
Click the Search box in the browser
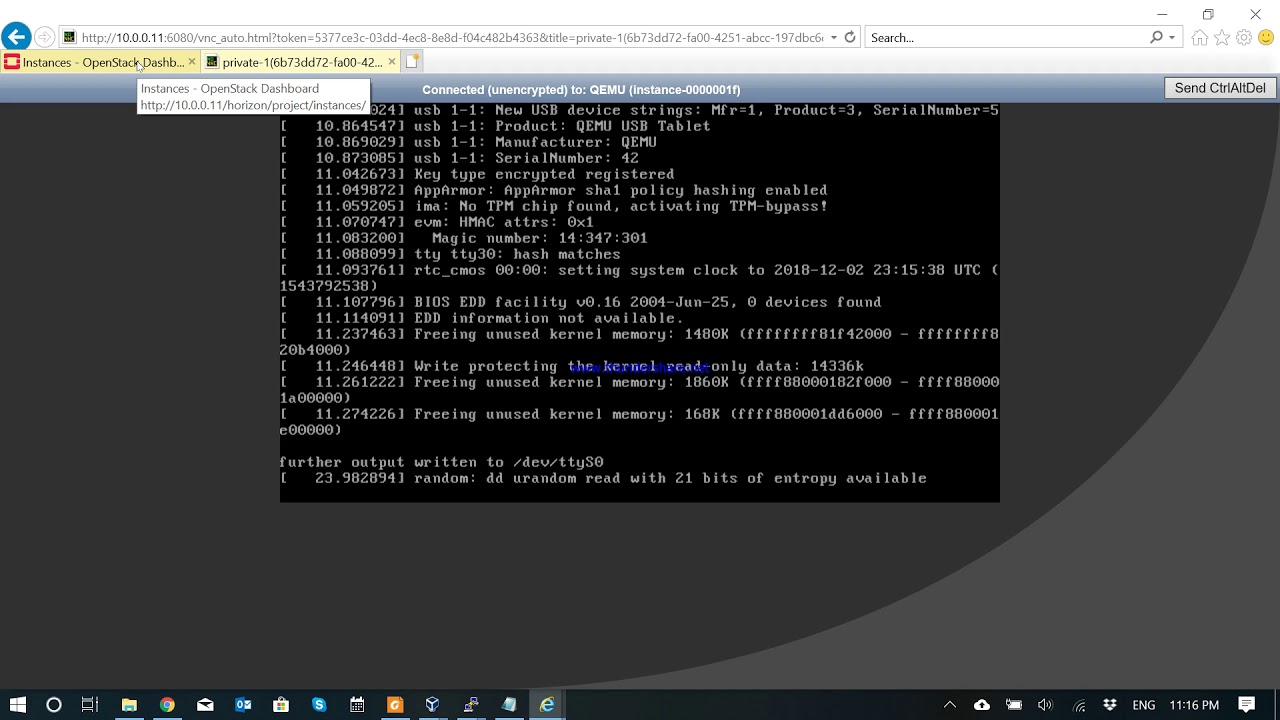point(1005,37)
